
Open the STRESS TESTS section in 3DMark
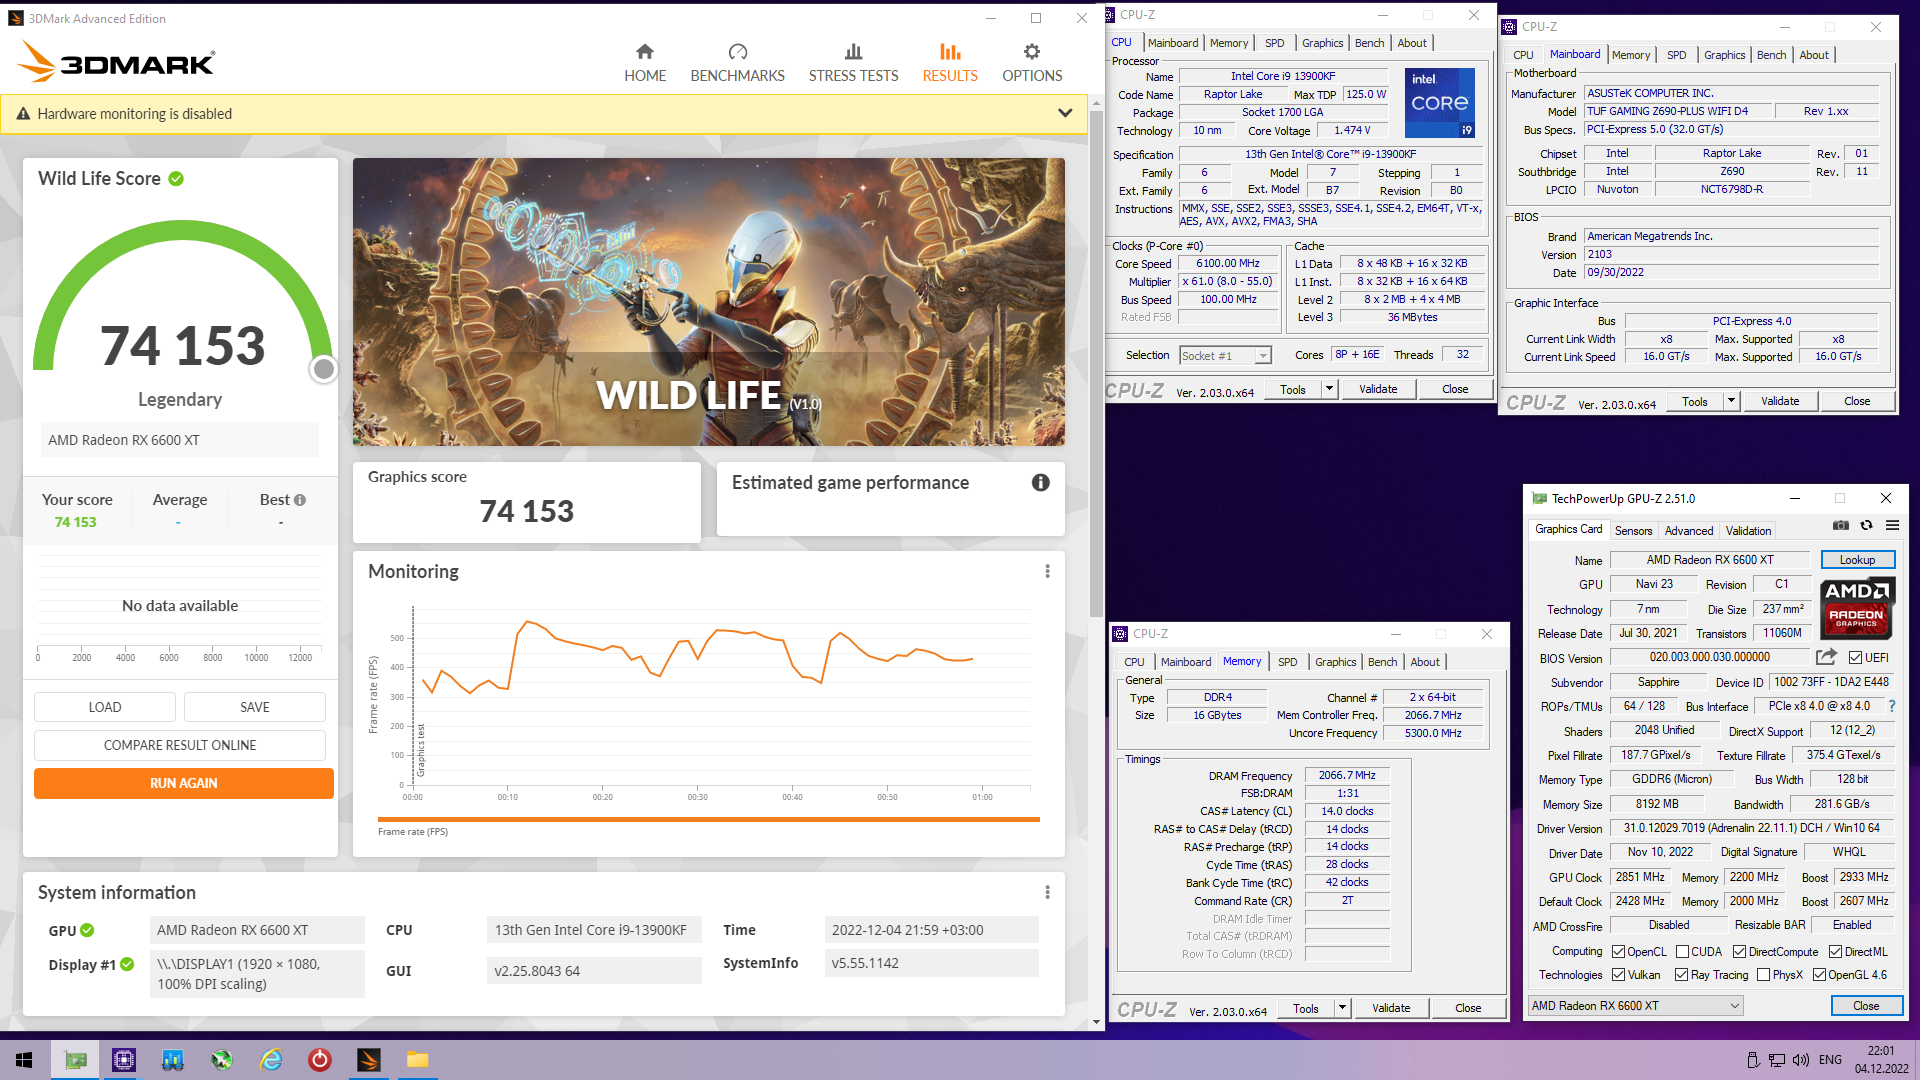853,63
